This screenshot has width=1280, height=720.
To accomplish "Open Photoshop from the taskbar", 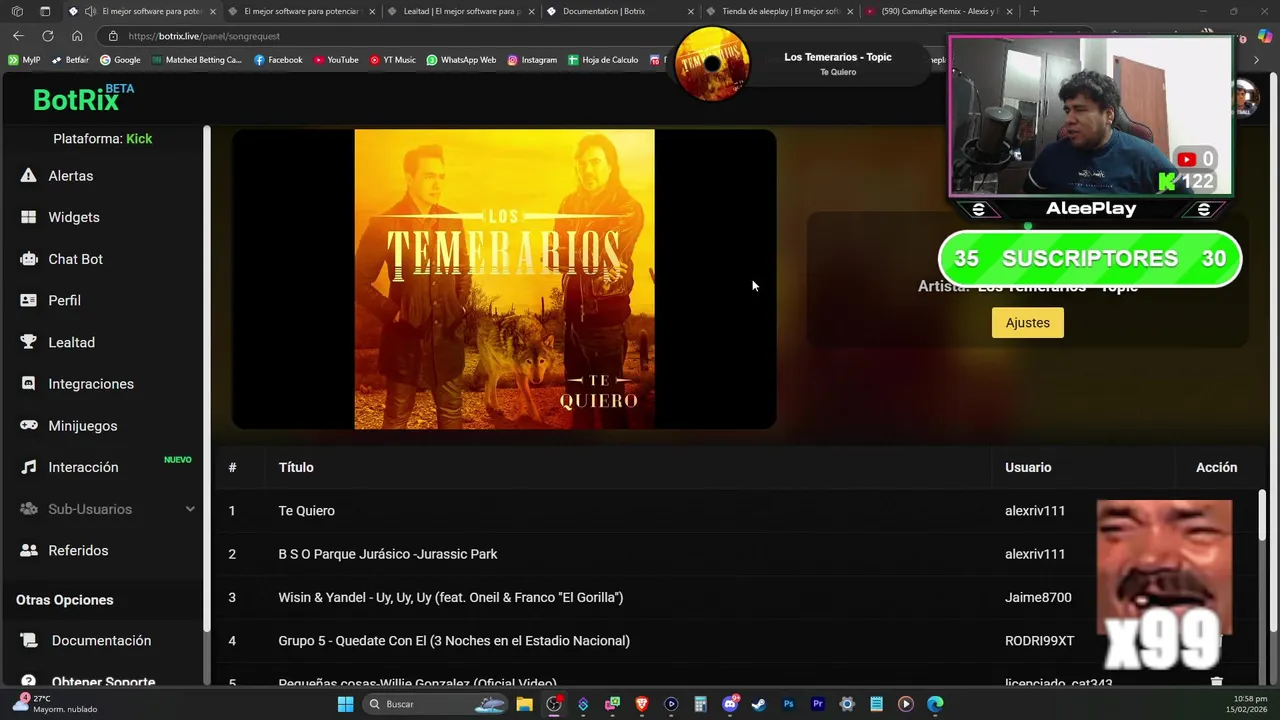I will (788, 704).
